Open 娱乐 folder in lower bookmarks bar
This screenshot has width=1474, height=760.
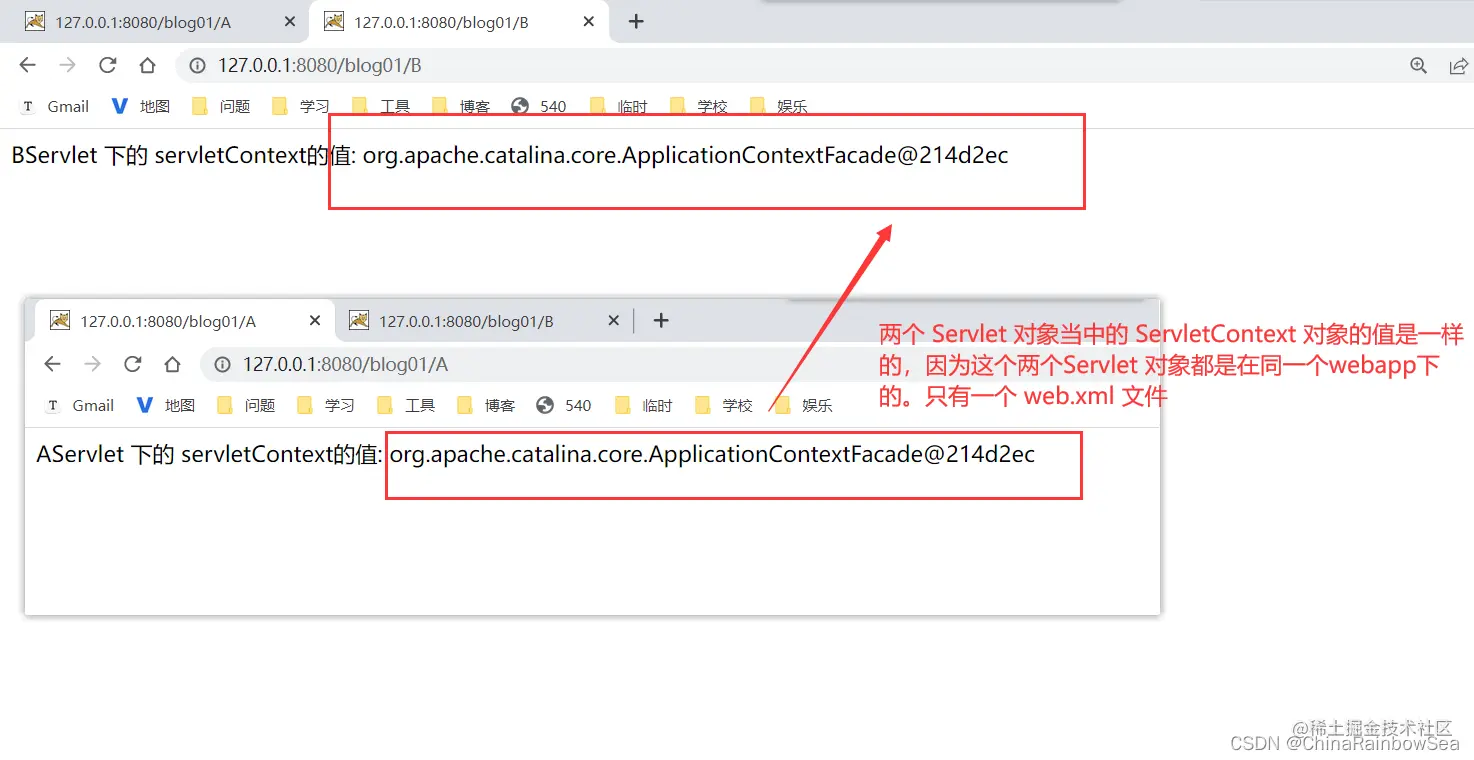[x=804, y=405]
